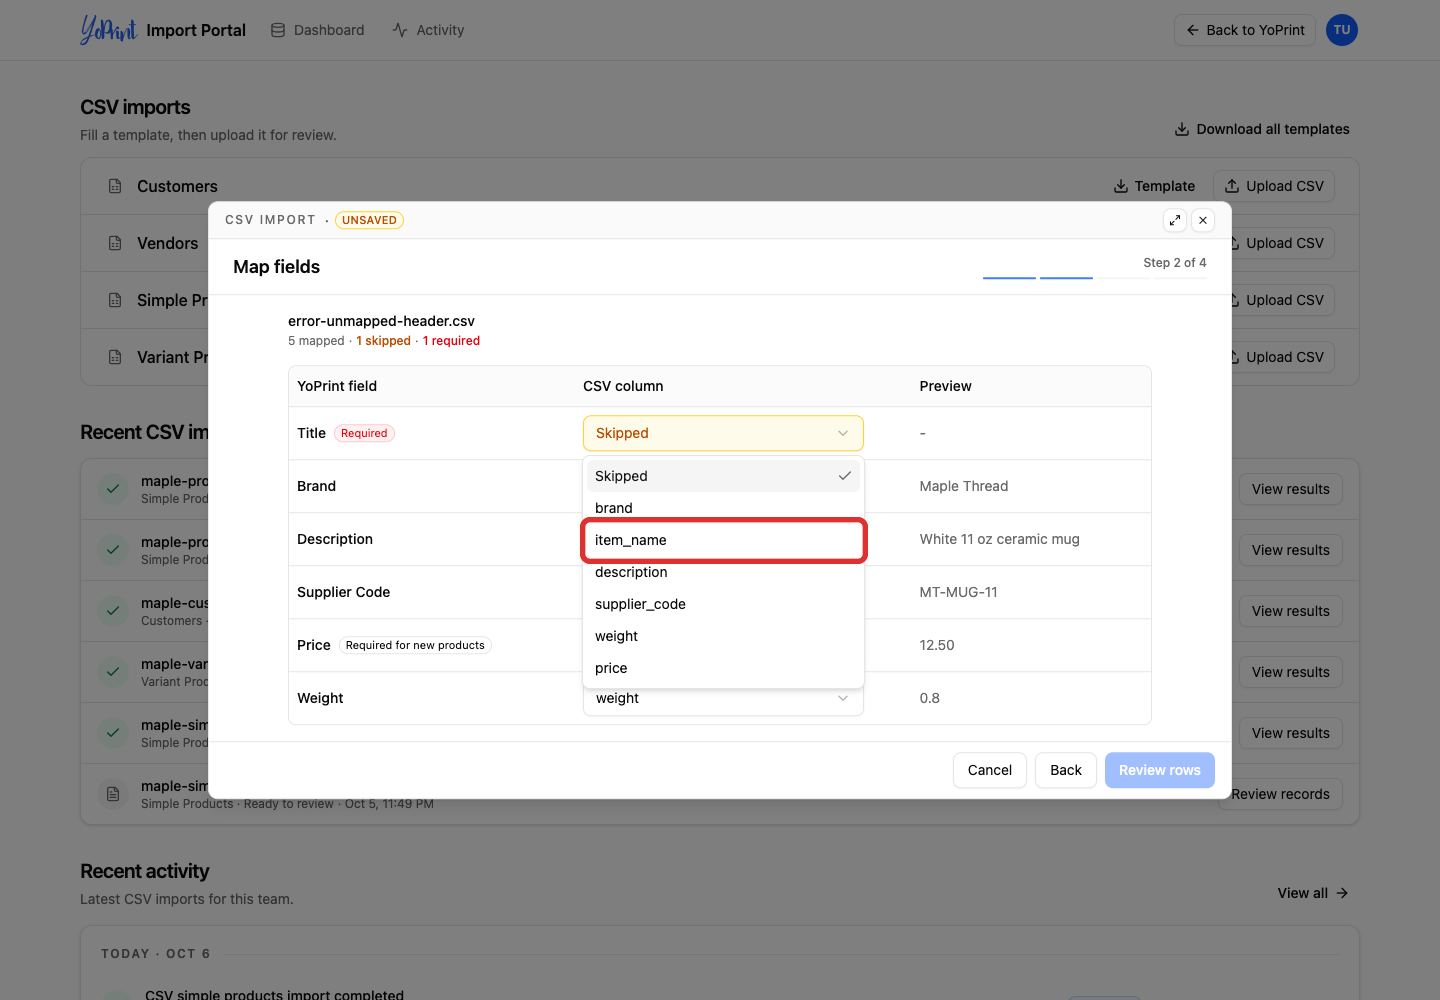Open the Weight field column dropdown
This screenshot has height=1000, width=1440.
point(723,699)
